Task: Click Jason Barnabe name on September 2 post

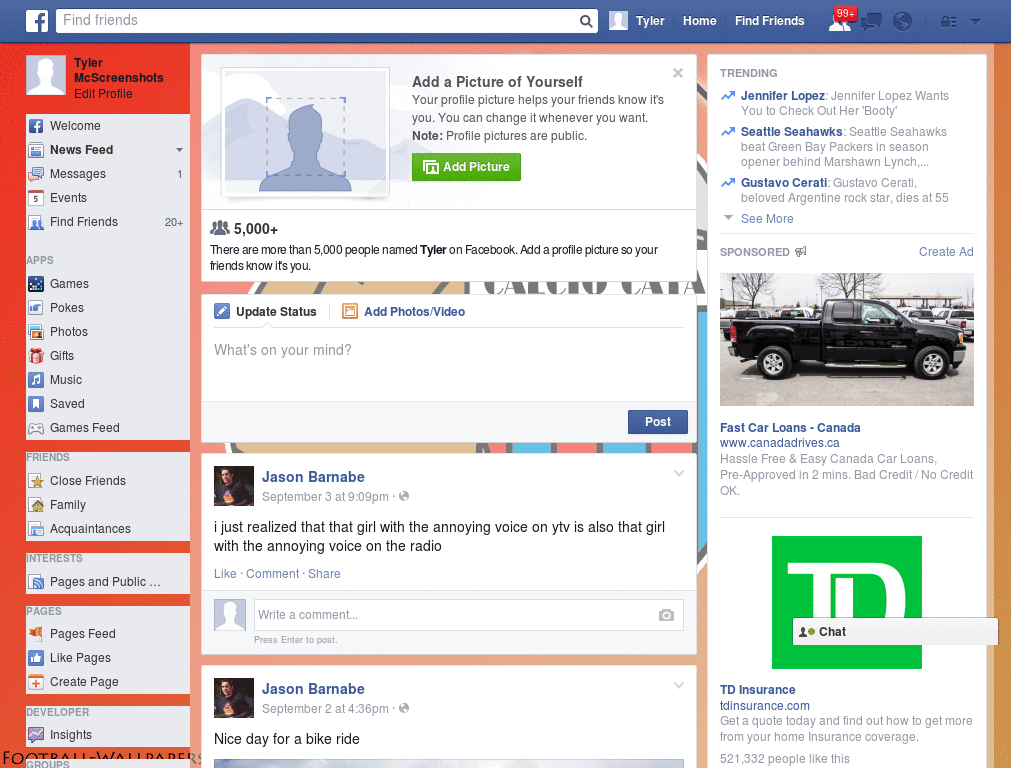Action: click(x=313, y=689)
